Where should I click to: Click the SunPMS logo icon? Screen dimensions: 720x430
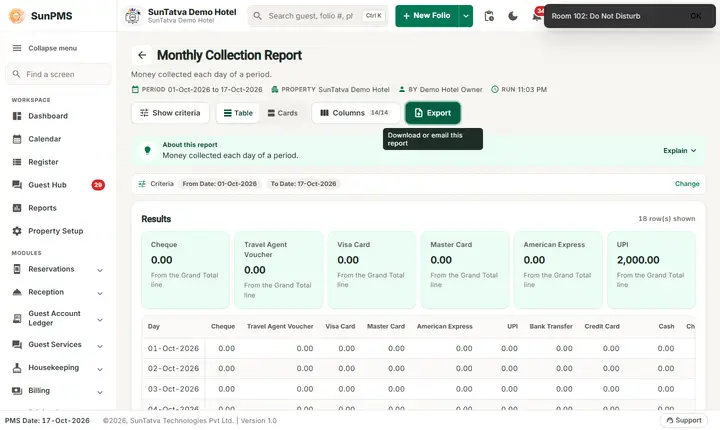coord(17,16)
